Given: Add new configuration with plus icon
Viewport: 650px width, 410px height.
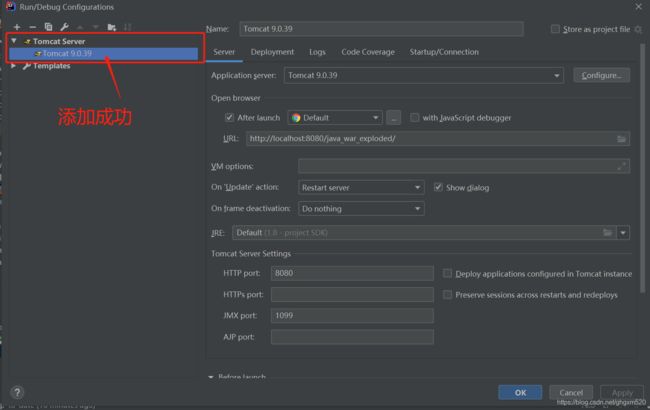Looking at the screenshot, I should point(17,27).
